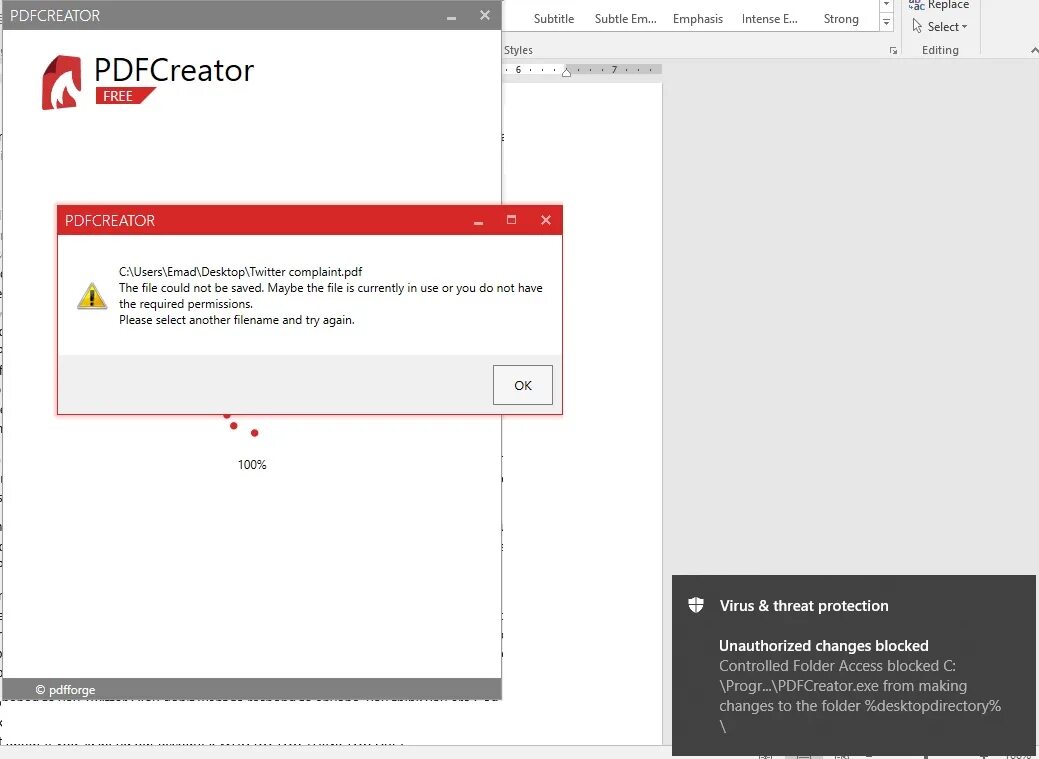Viewport: 1039px width, 759px height.
Task: Click the '100%' progress label in PDFCreator
Action: point(252,465)
